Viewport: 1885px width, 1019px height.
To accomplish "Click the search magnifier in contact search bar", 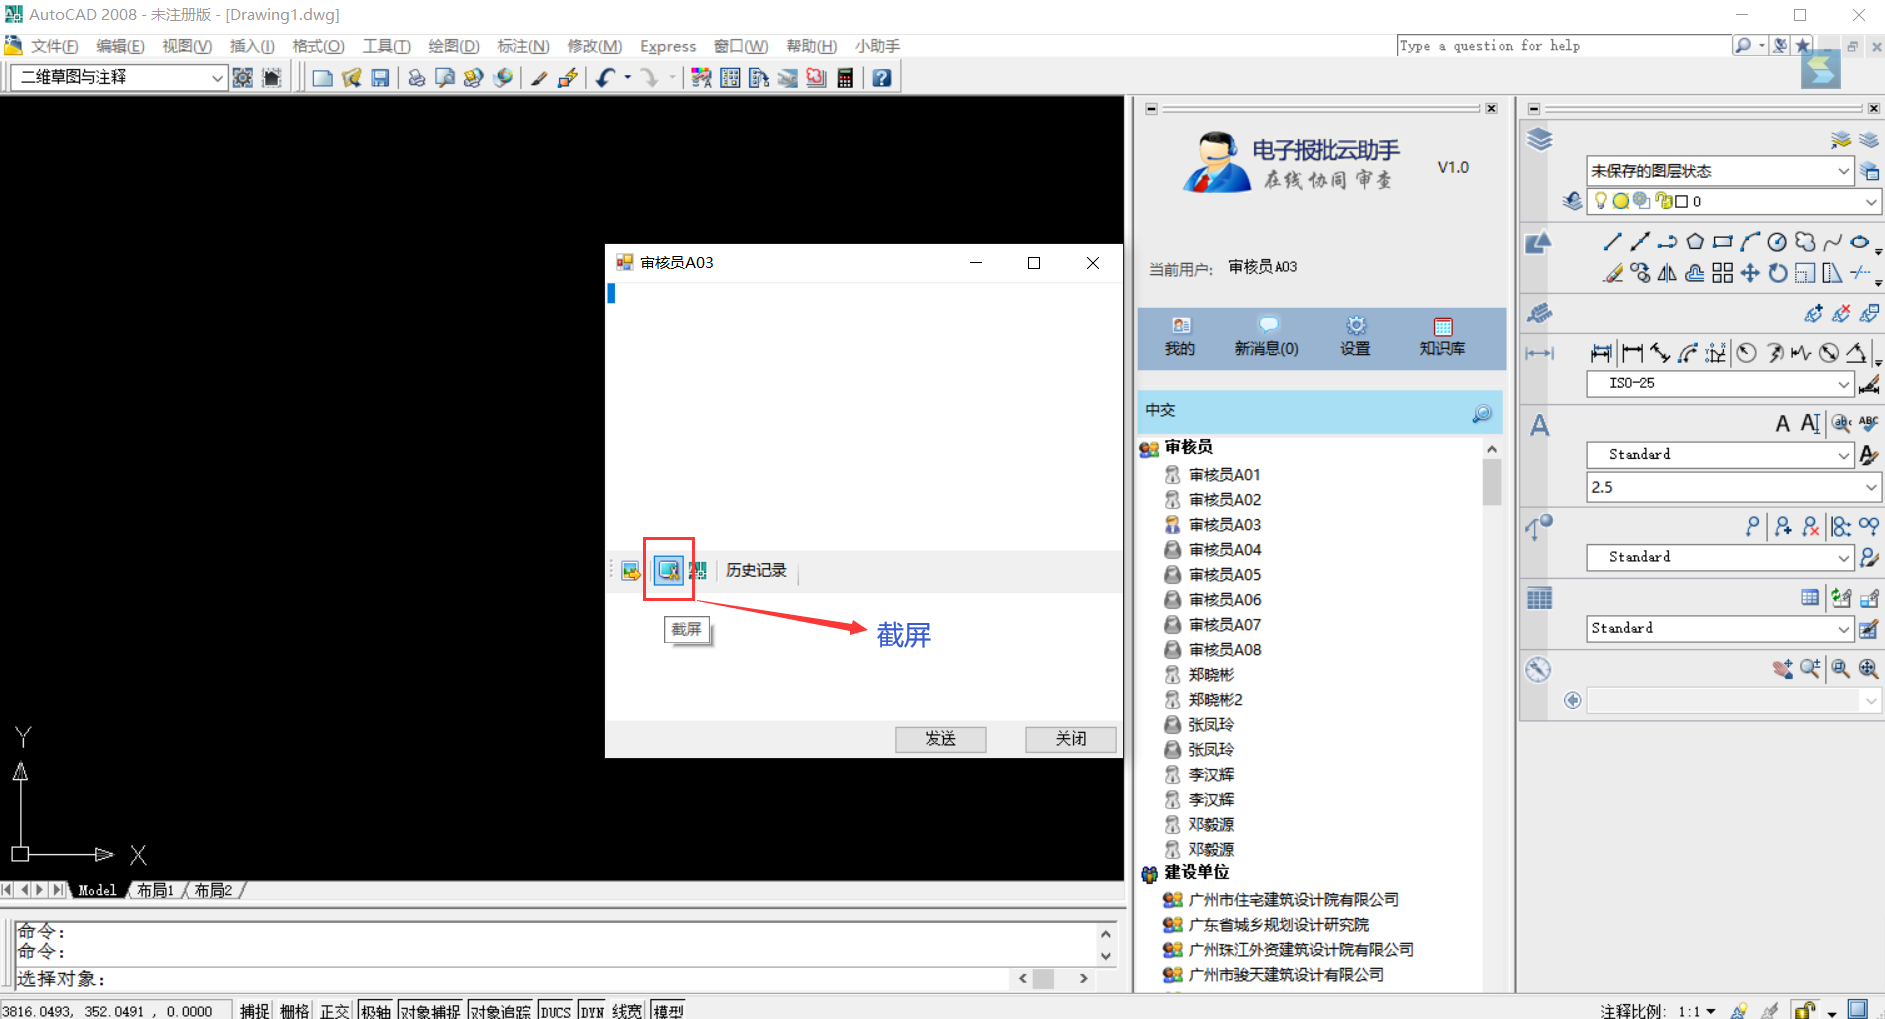I will [1481, 412].
